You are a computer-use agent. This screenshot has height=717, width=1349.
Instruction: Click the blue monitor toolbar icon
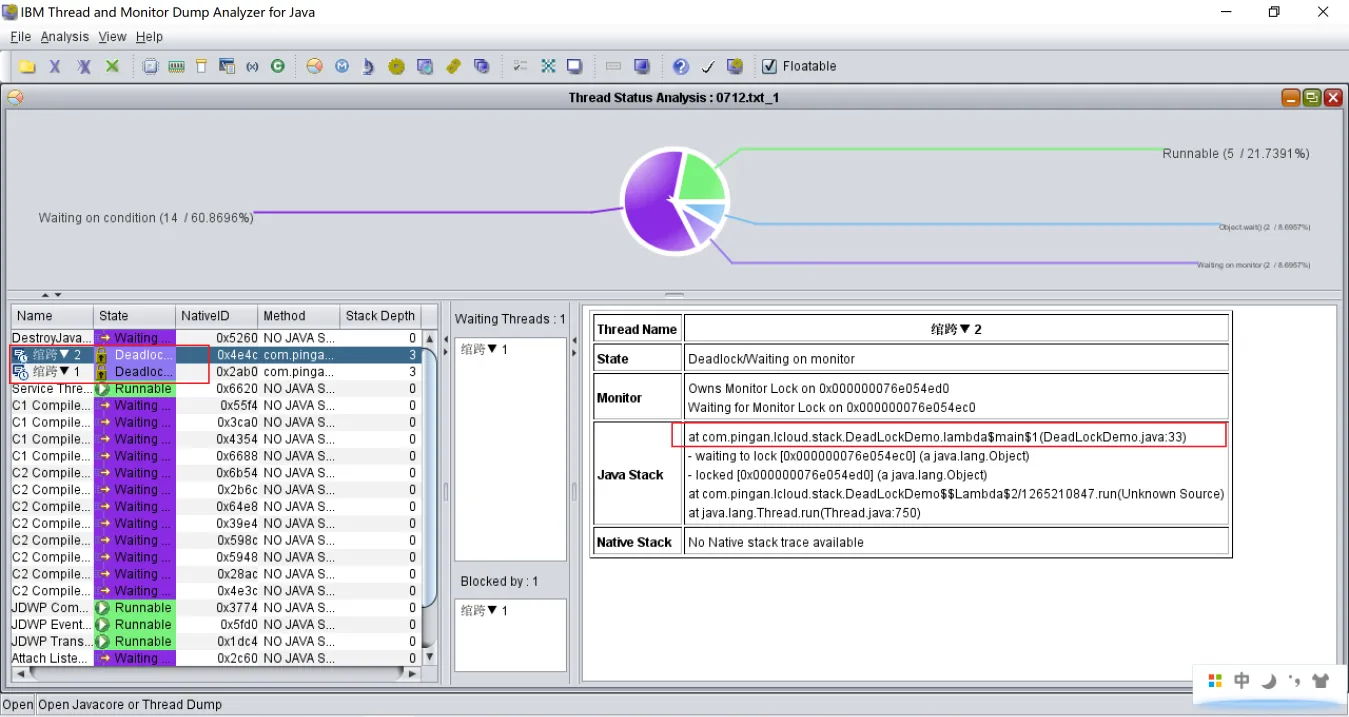642,66
